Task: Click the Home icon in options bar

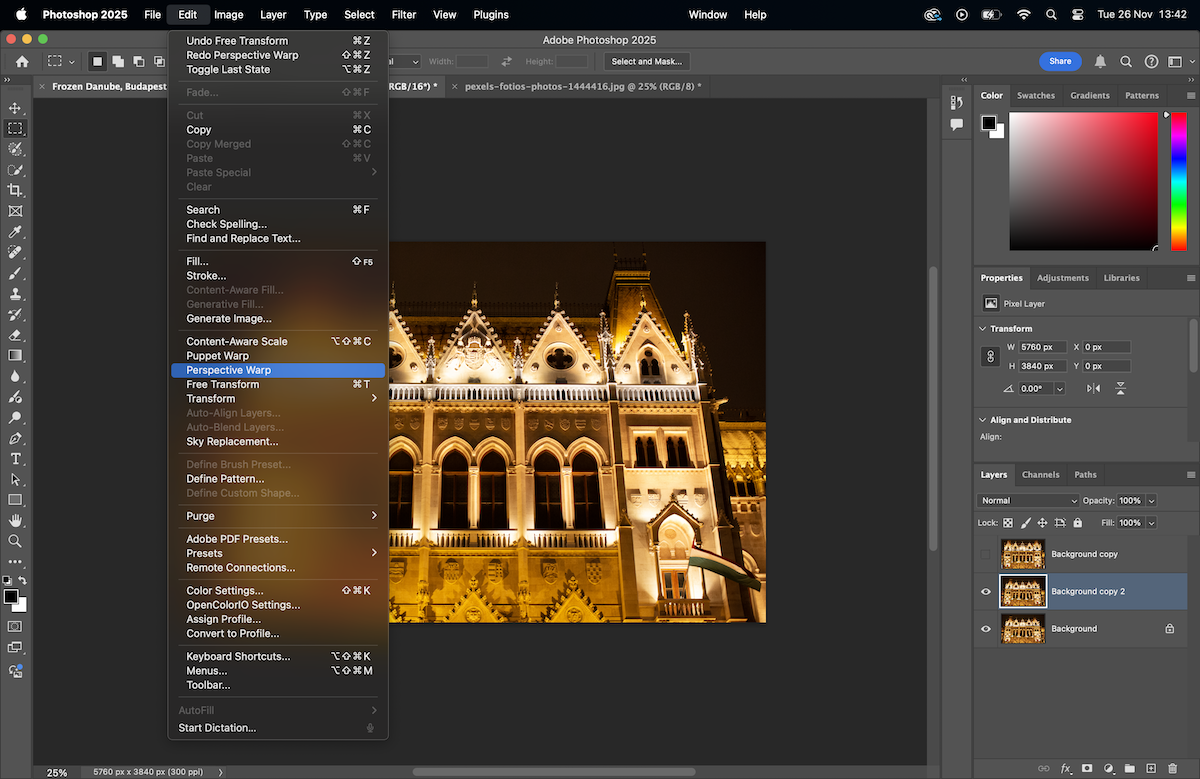Action: (x=21, y=61)
